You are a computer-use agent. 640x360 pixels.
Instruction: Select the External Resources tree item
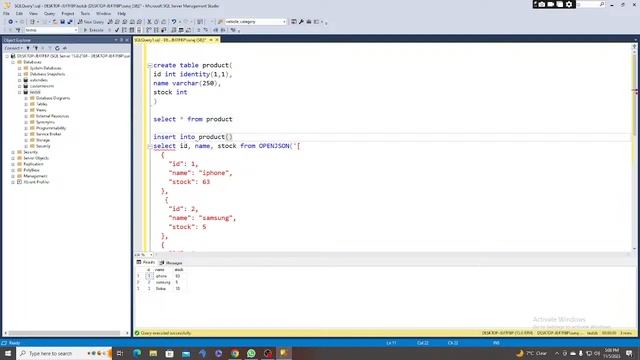click(x=52, y=116)
